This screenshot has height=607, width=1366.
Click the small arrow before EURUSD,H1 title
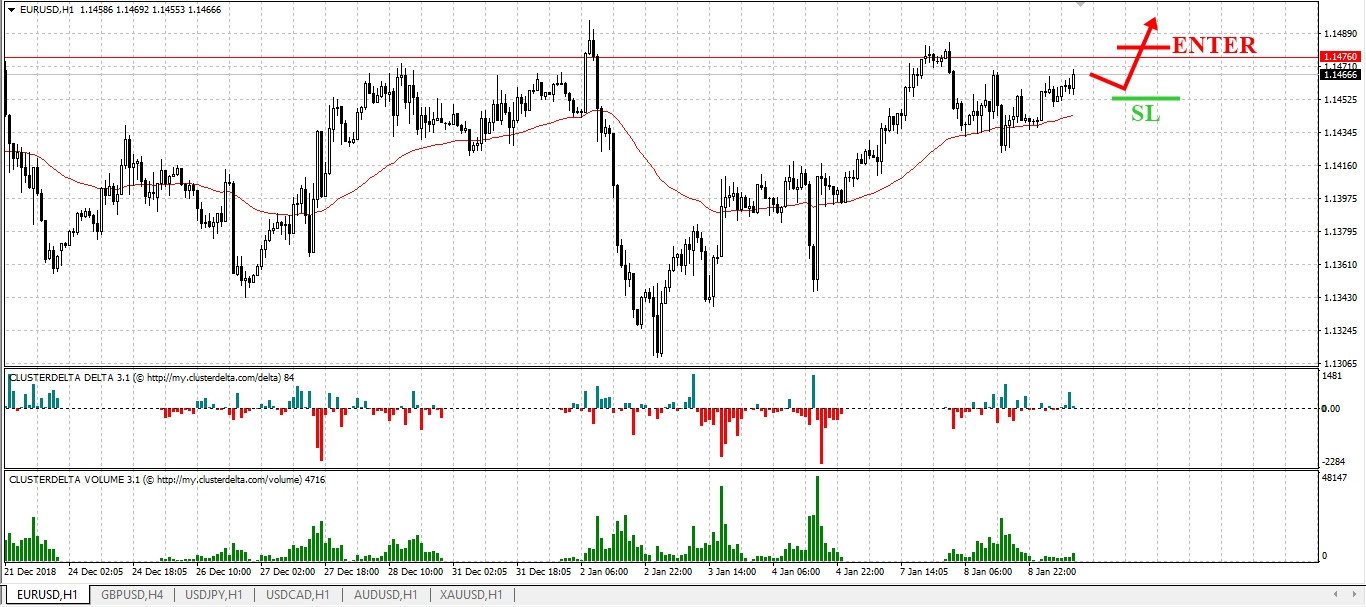11,9
